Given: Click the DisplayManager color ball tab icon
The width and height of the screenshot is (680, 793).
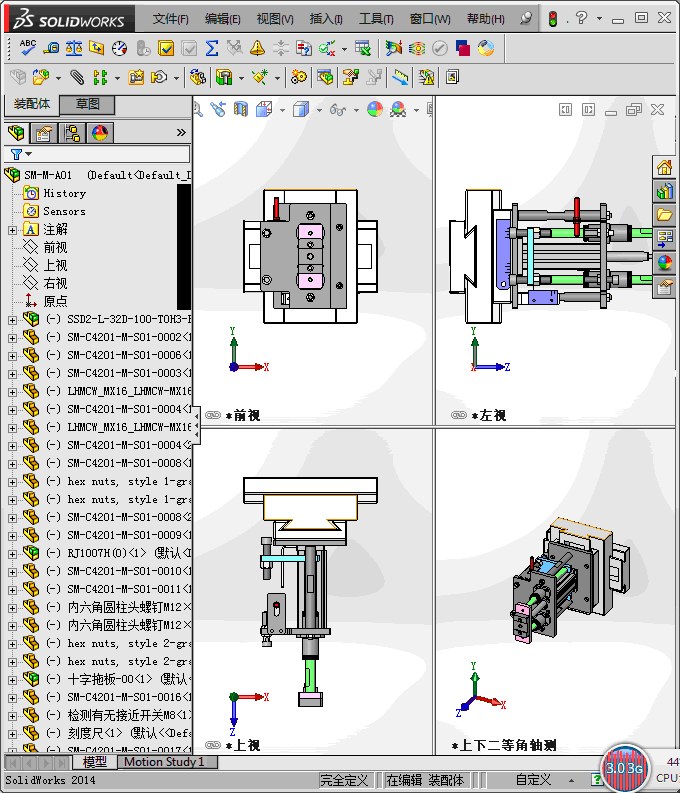Looking at the screenshot, I should click(x=100, y=133).
